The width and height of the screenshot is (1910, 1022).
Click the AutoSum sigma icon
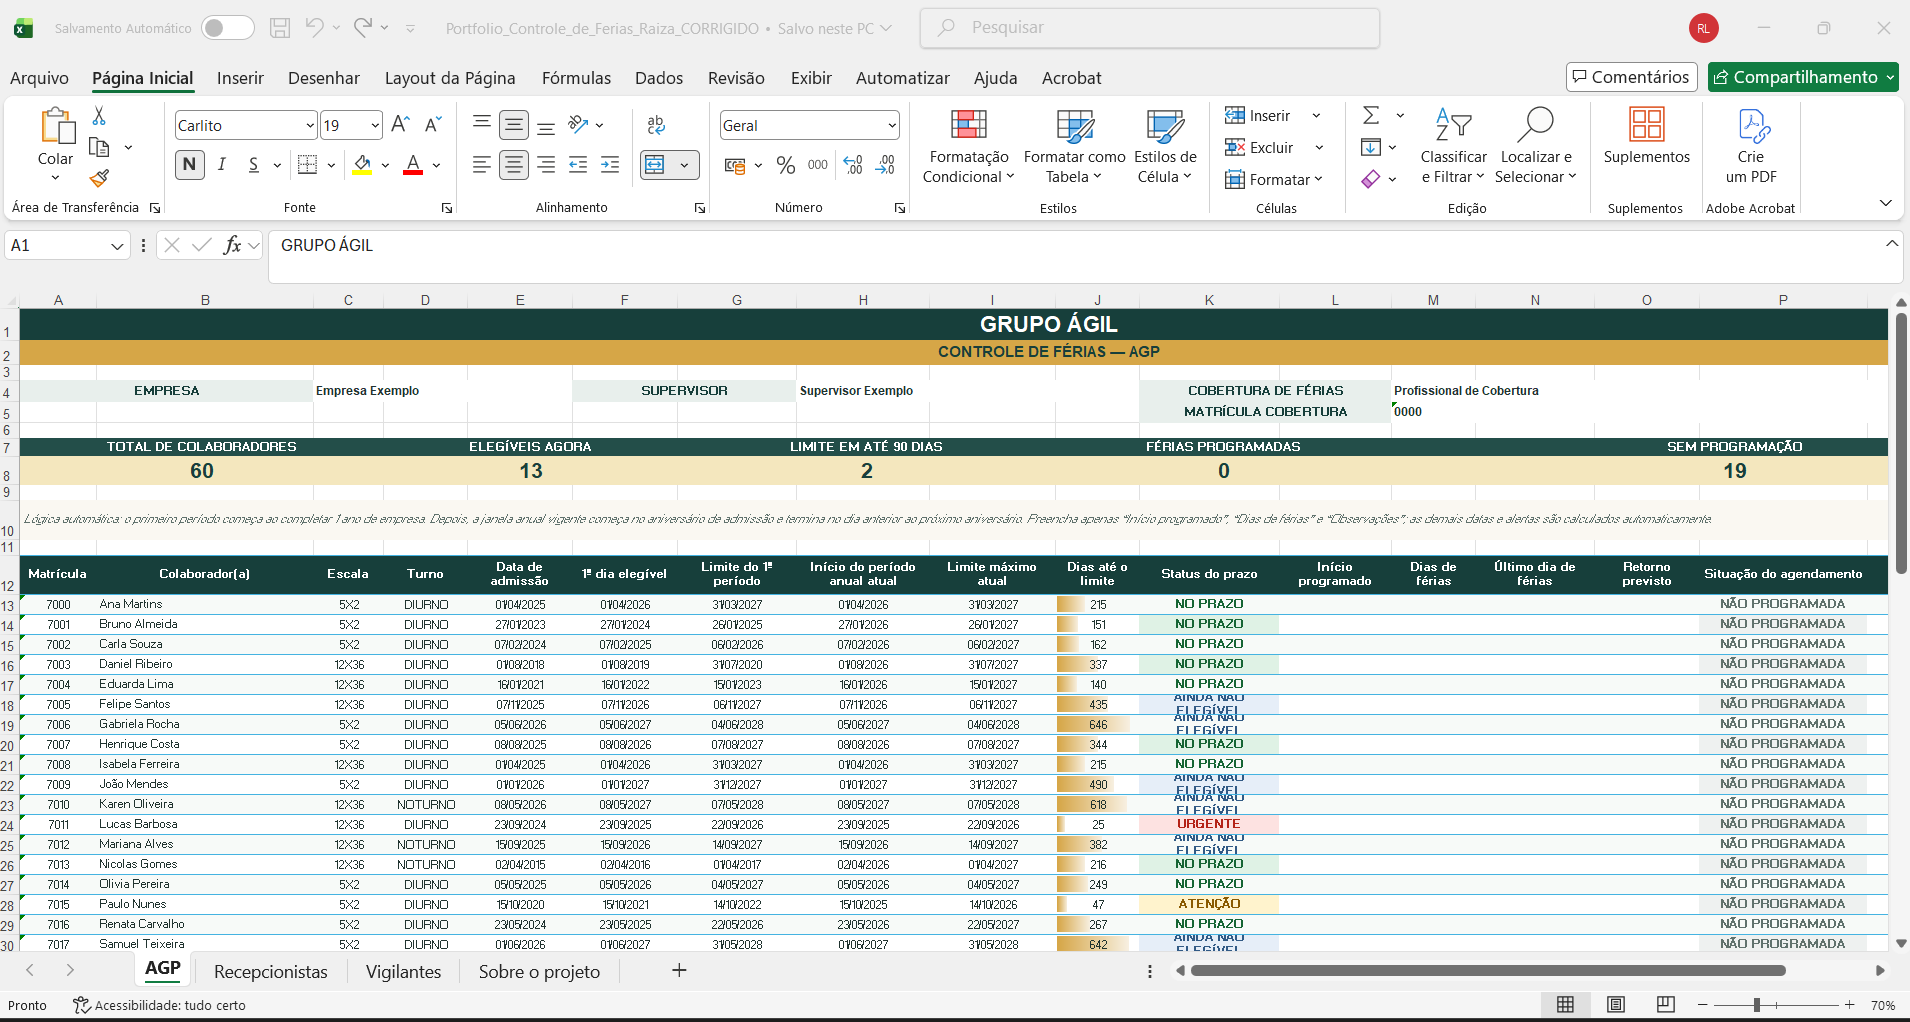click(x=1371, y=116)
